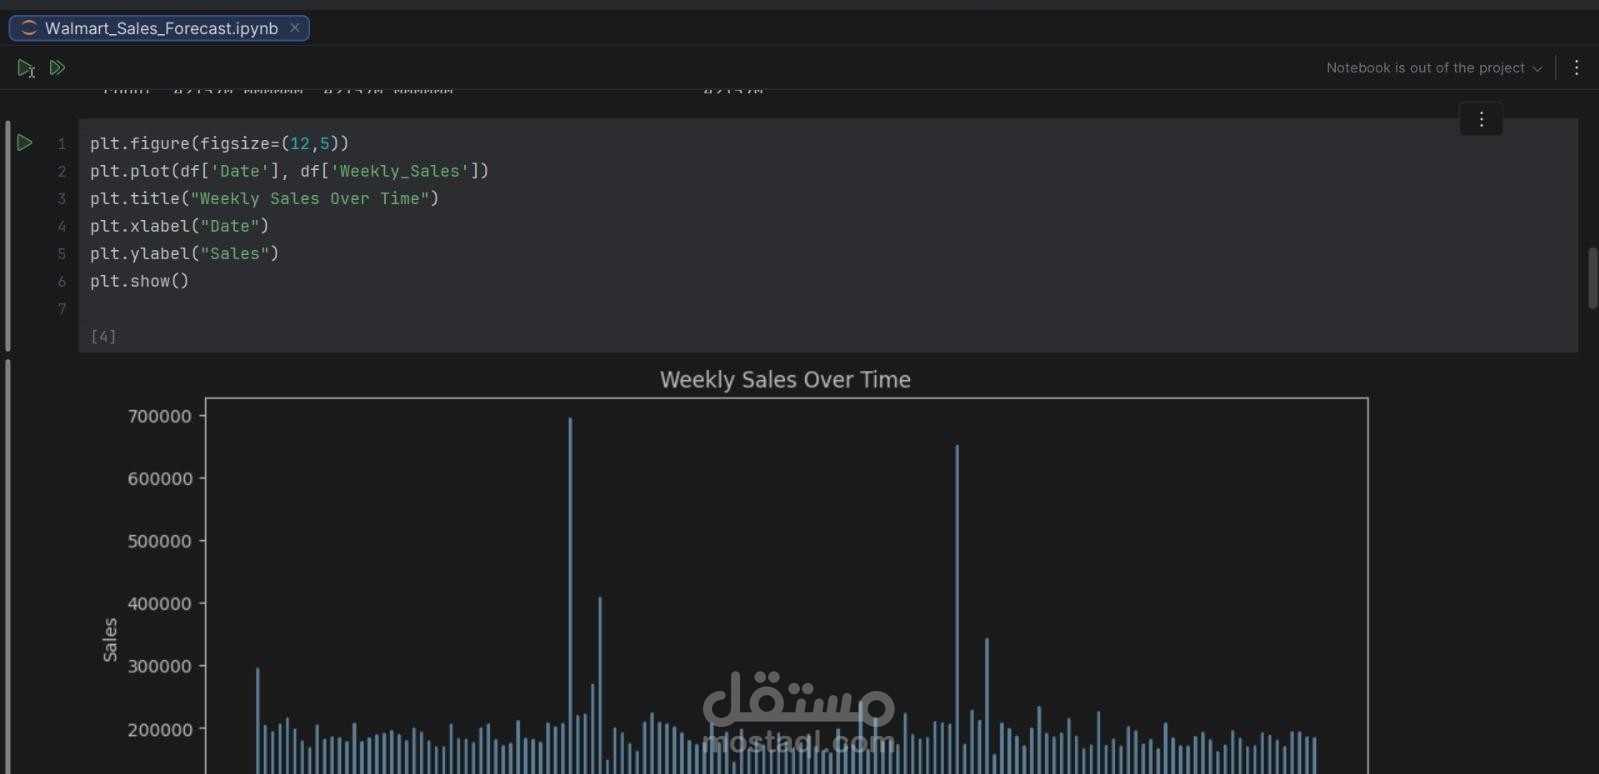Close the Walmart_Sales_Forecast.ipynb tab
1599x774 pixels.
point(295,28)
